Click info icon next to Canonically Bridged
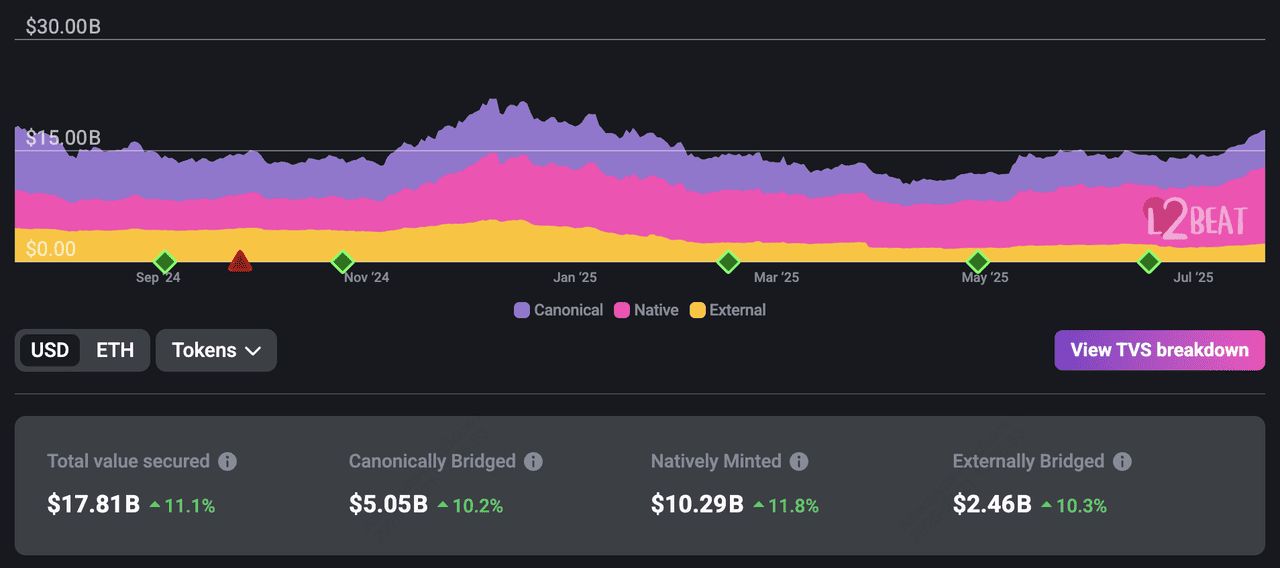 [534, 461]
